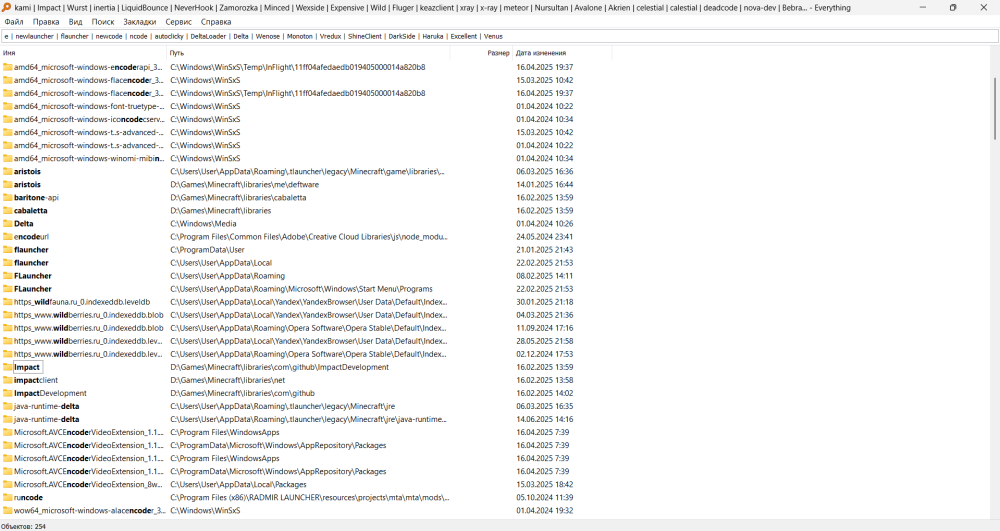Click folder icon of Microsoft.AVCEncoderVideoExtension_8w row
The width and height of the screenshot is (1000, 531).
click(8, 484)
